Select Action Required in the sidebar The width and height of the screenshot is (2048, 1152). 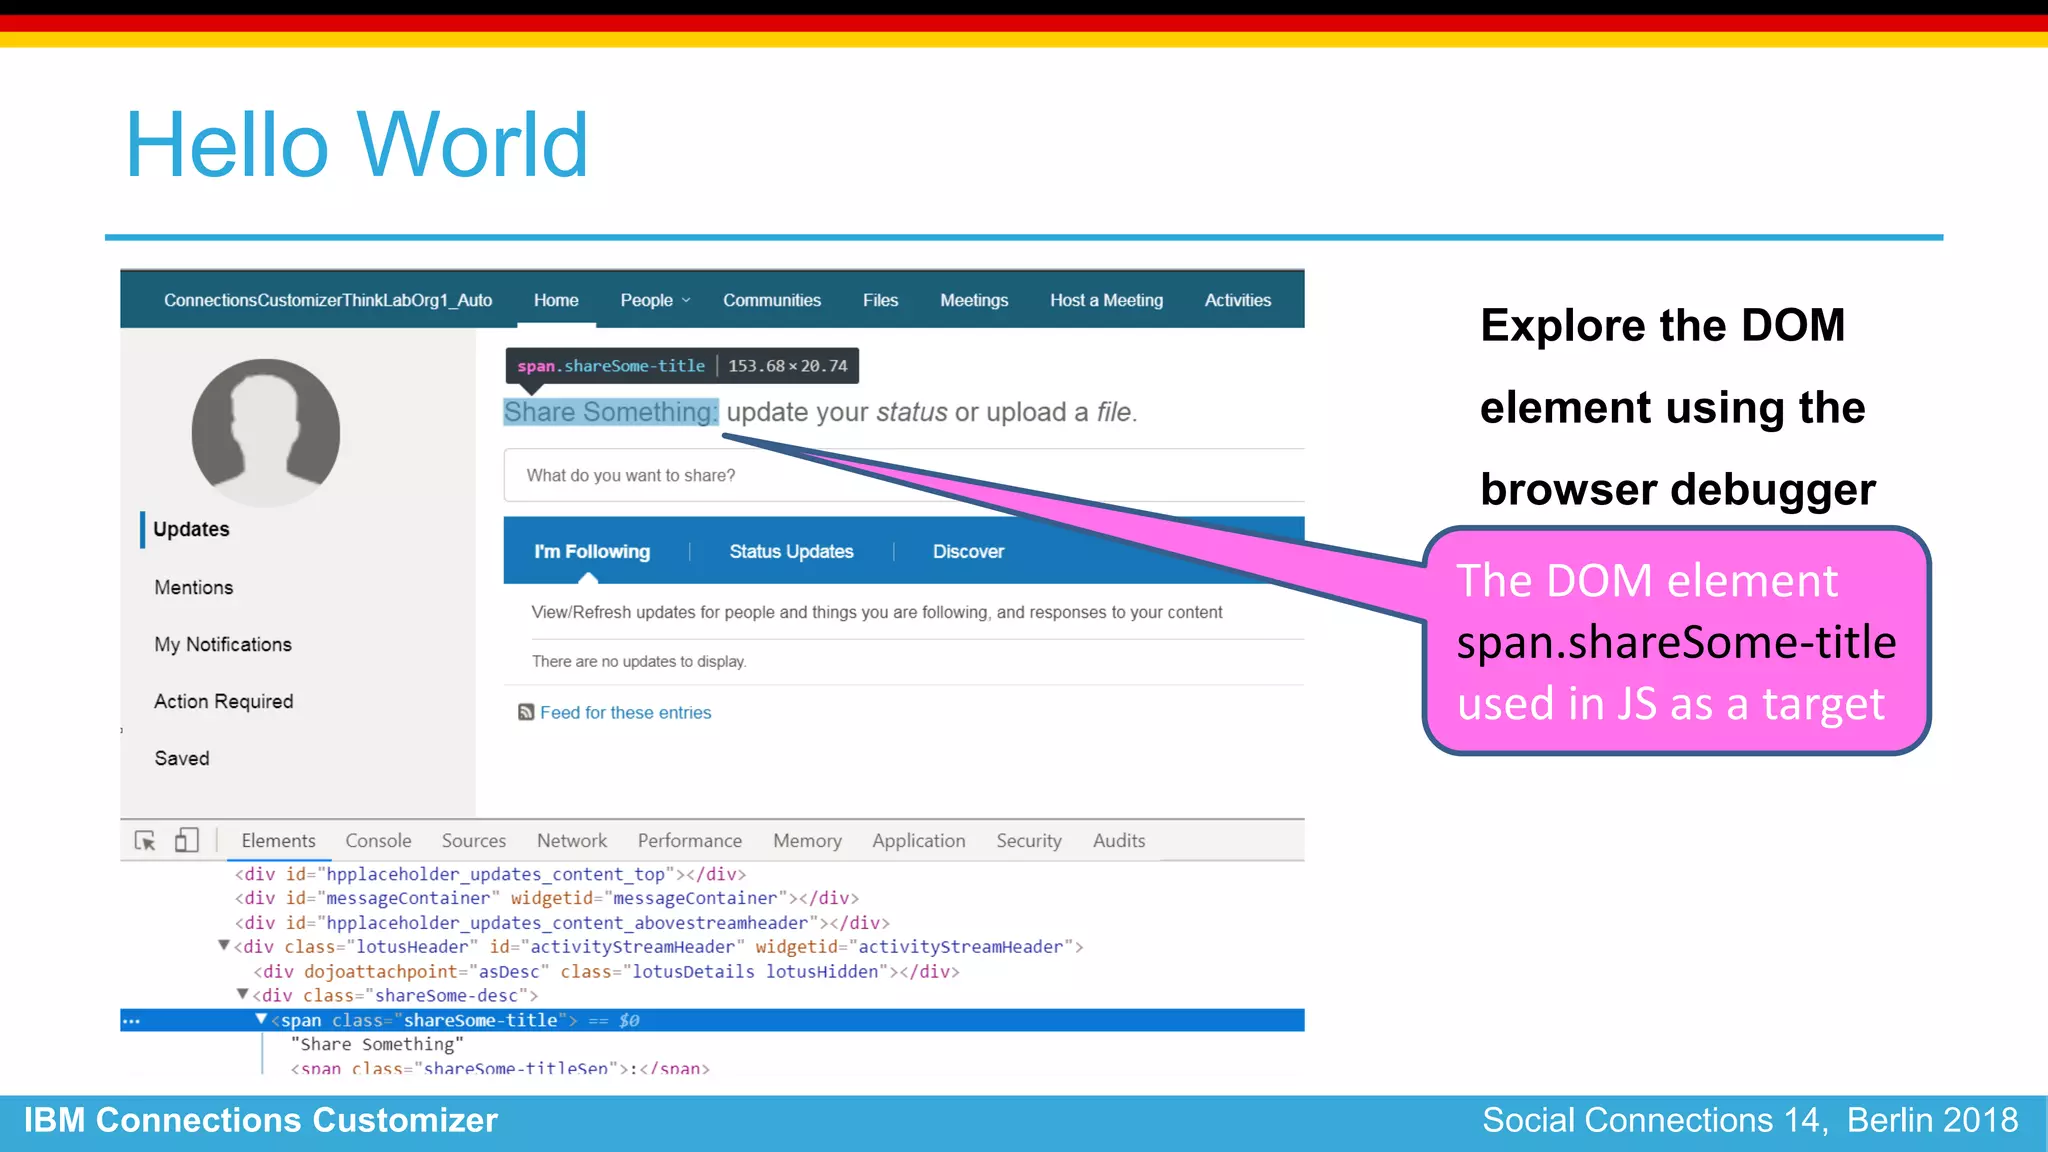[x=224, y=701]
